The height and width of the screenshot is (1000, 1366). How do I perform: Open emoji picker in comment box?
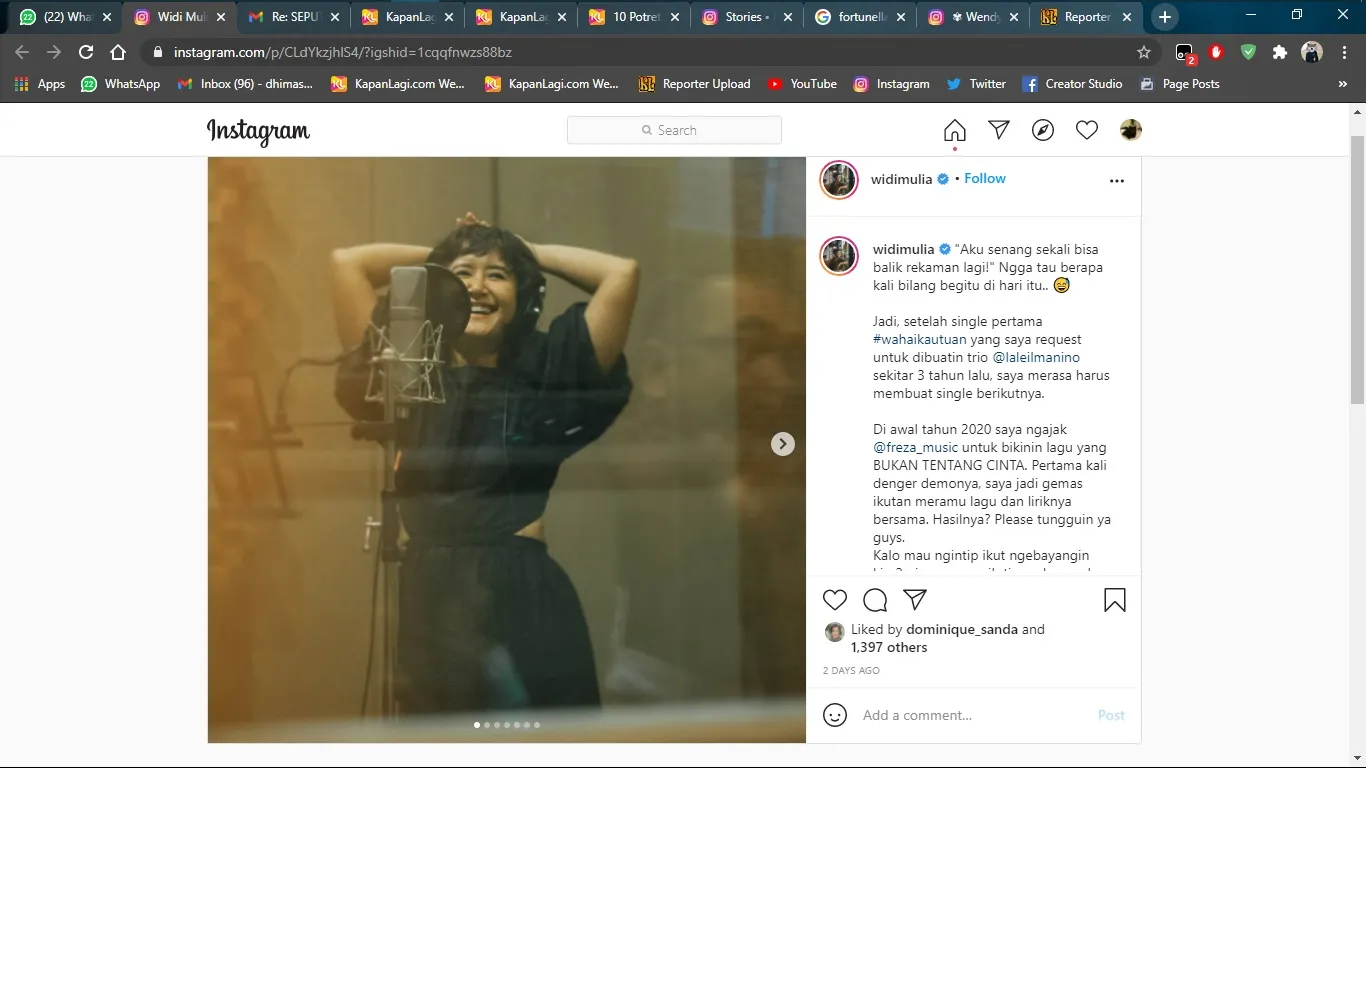(835, 715)
